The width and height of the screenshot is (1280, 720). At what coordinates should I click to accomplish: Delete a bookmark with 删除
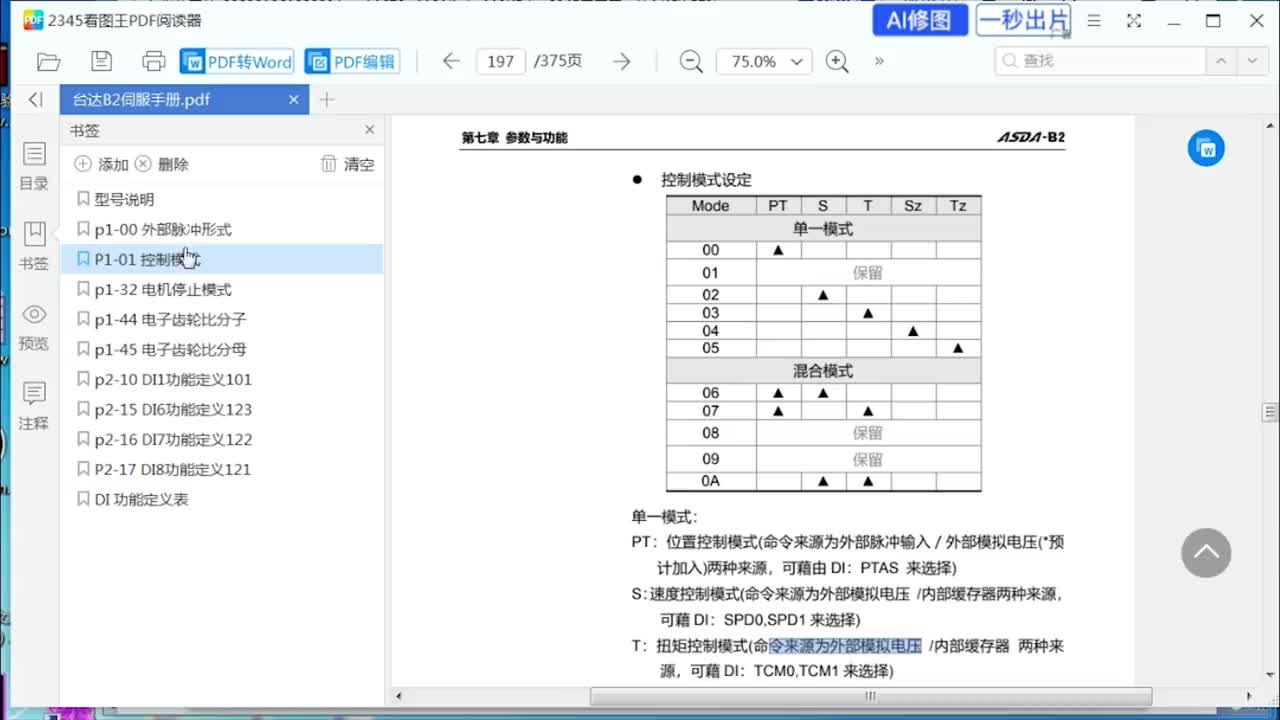[162, 164]
